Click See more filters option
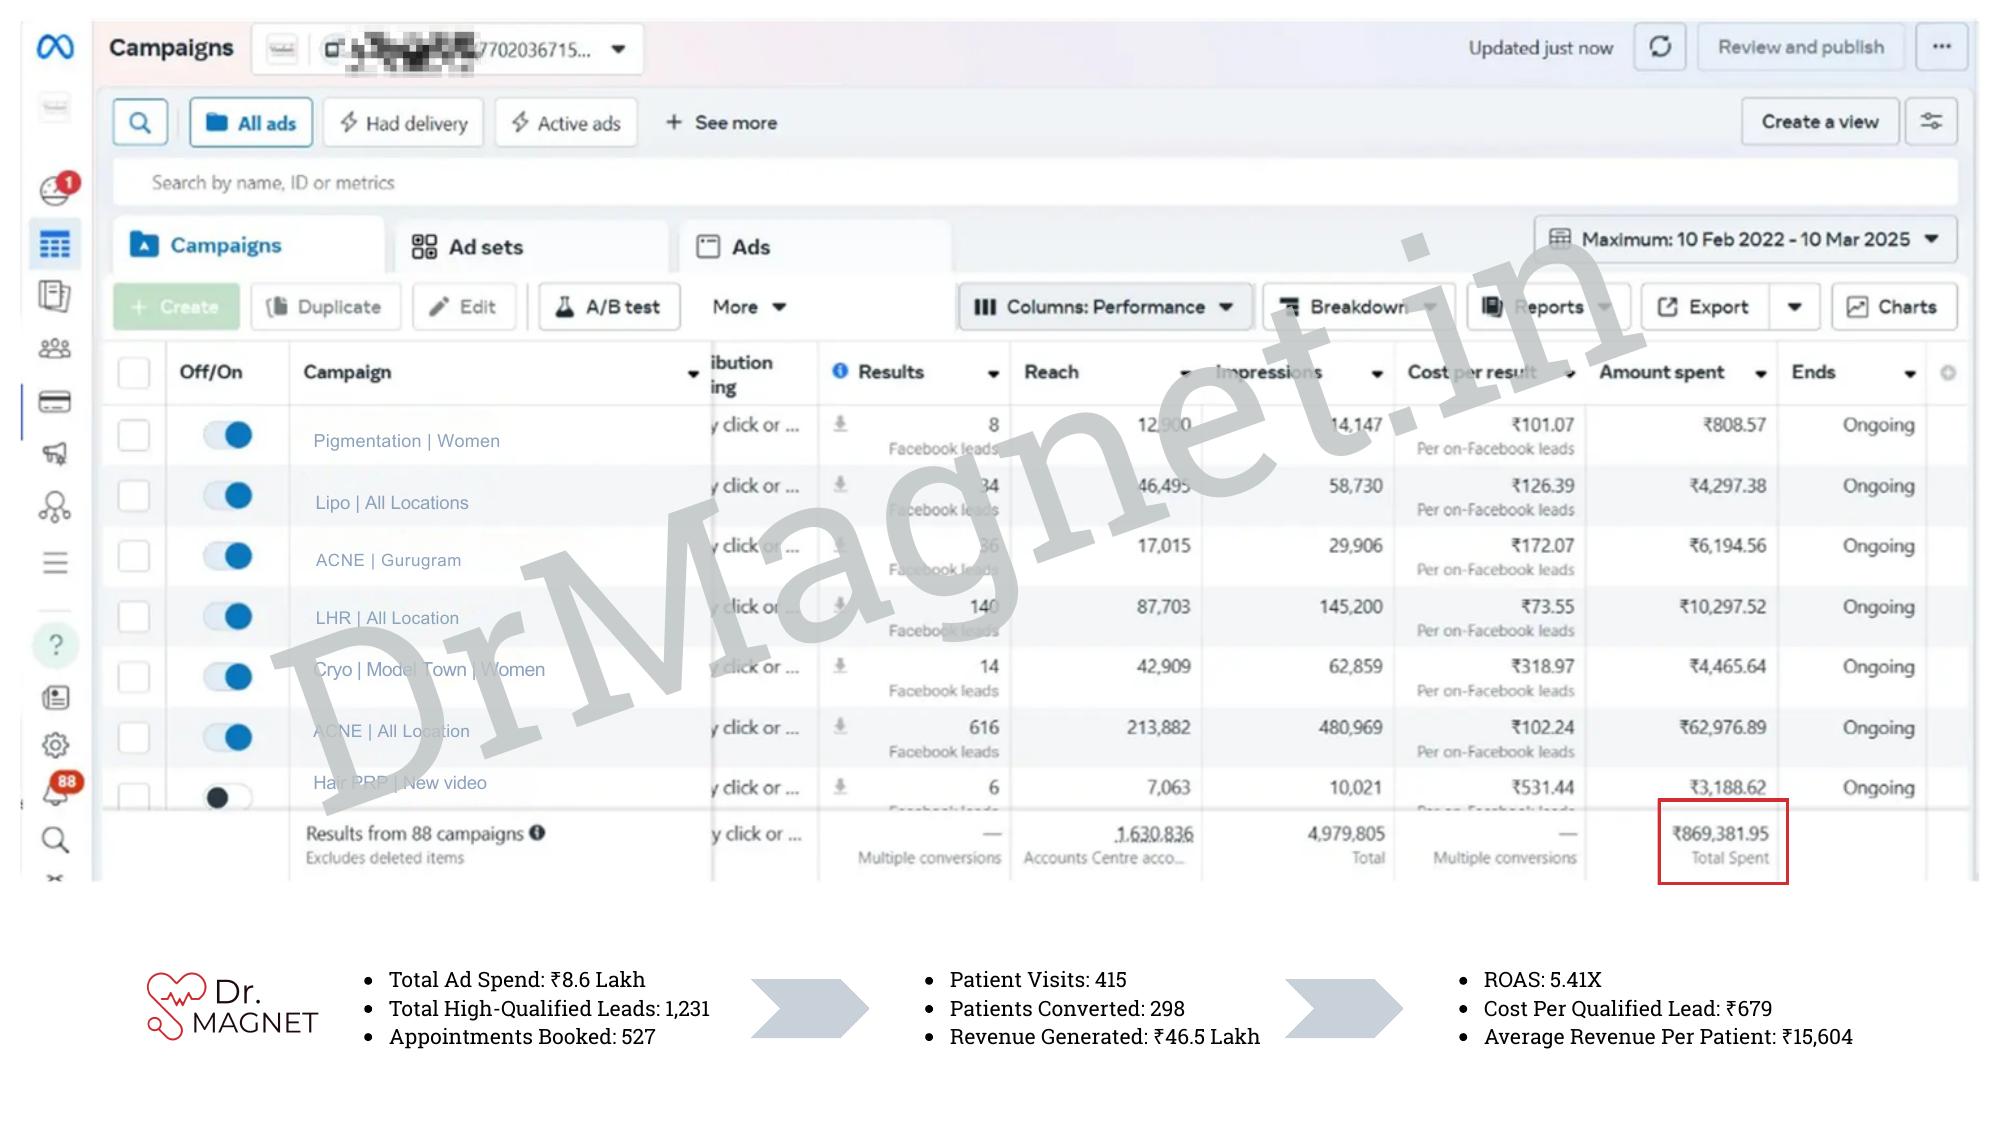Screen dimensions: 2000x1126 (721, 122)
